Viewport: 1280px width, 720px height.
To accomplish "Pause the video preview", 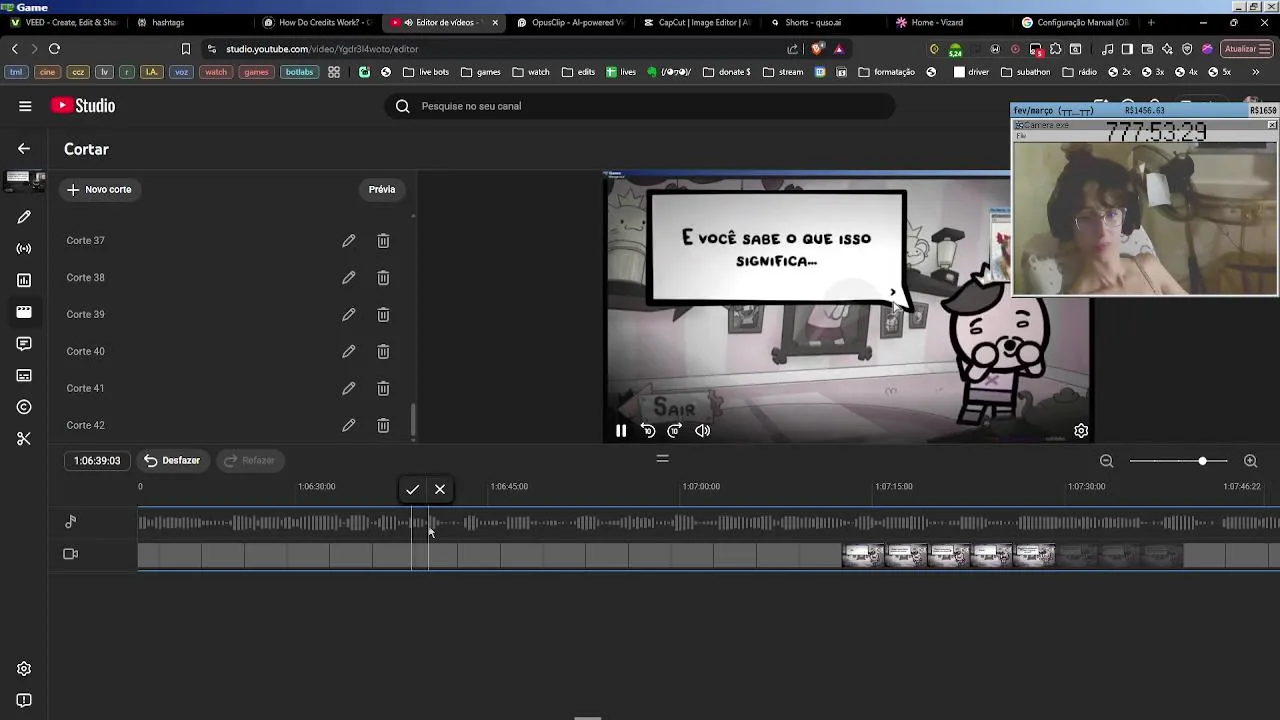I will click(x=621, y=431).
